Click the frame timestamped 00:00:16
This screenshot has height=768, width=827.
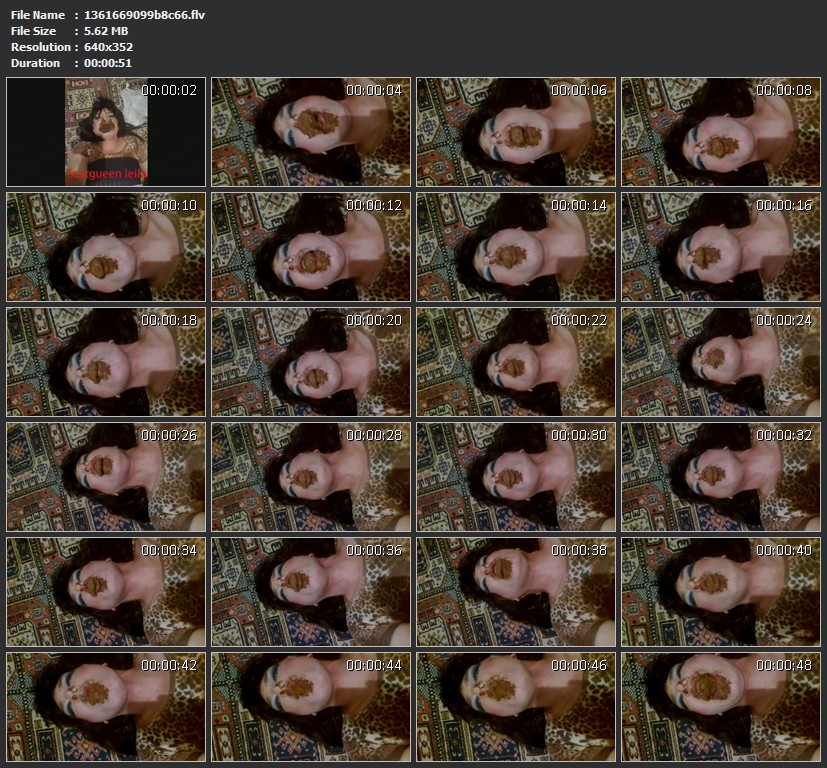point(720,247)
